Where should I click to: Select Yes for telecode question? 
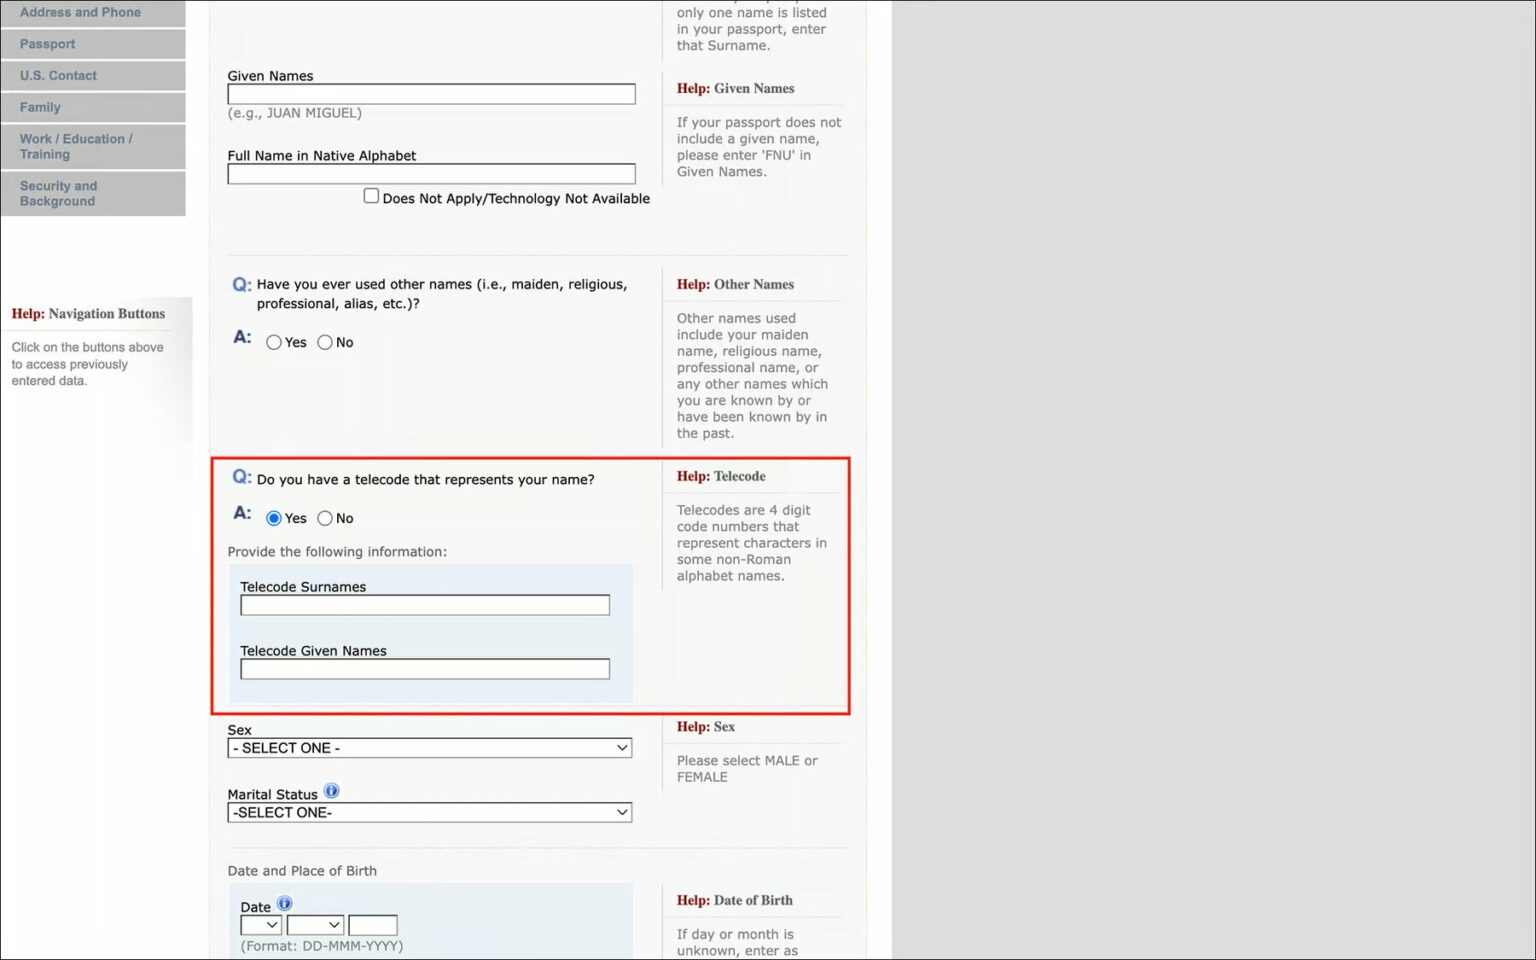(x=274, y=518)
